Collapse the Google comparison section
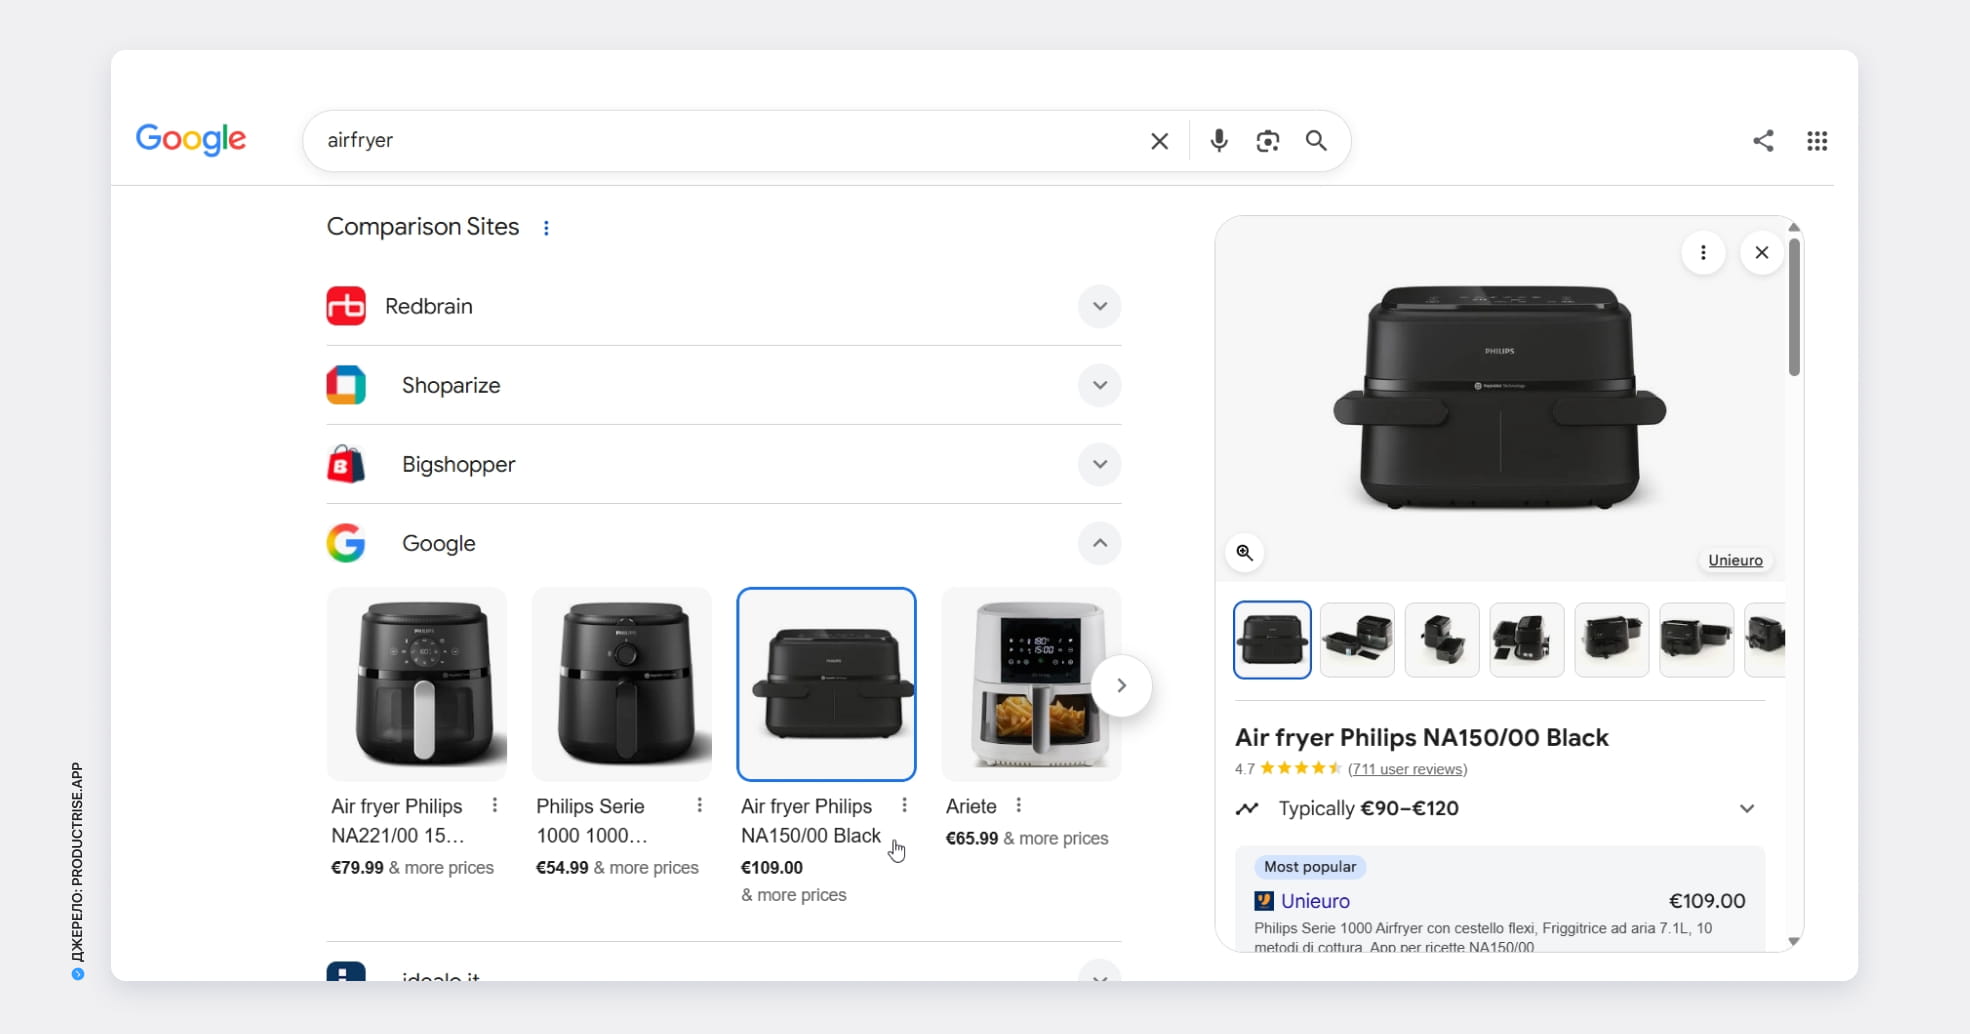This screenshot has width=1970, height=1034. [x=1100, y=543]
